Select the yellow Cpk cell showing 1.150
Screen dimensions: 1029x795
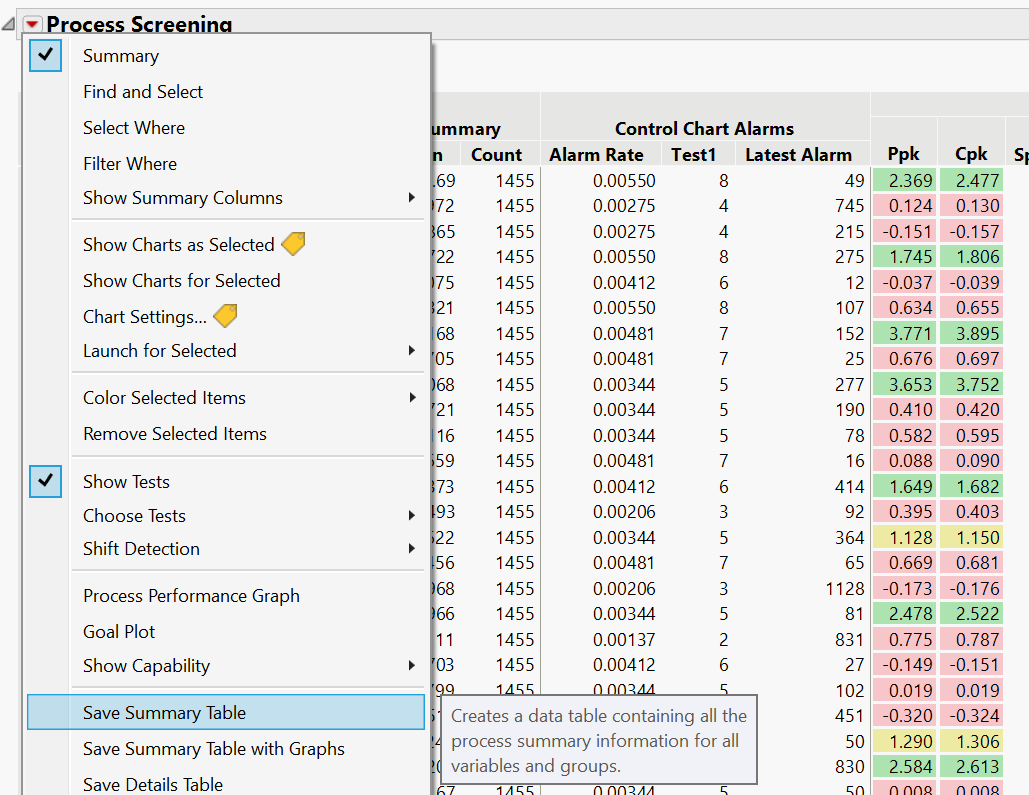970,537
